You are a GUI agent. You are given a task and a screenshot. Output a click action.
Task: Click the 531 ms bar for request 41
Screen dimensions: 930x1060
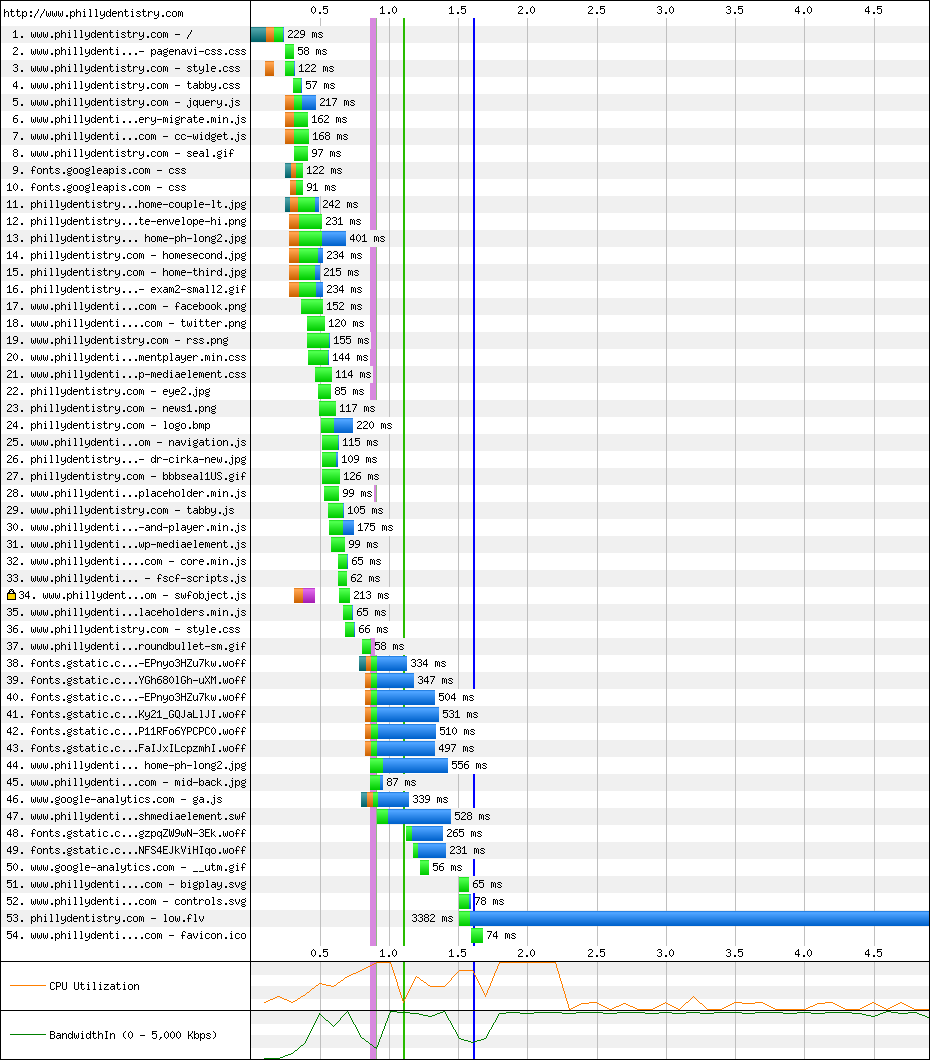click(x=402, y=714)
